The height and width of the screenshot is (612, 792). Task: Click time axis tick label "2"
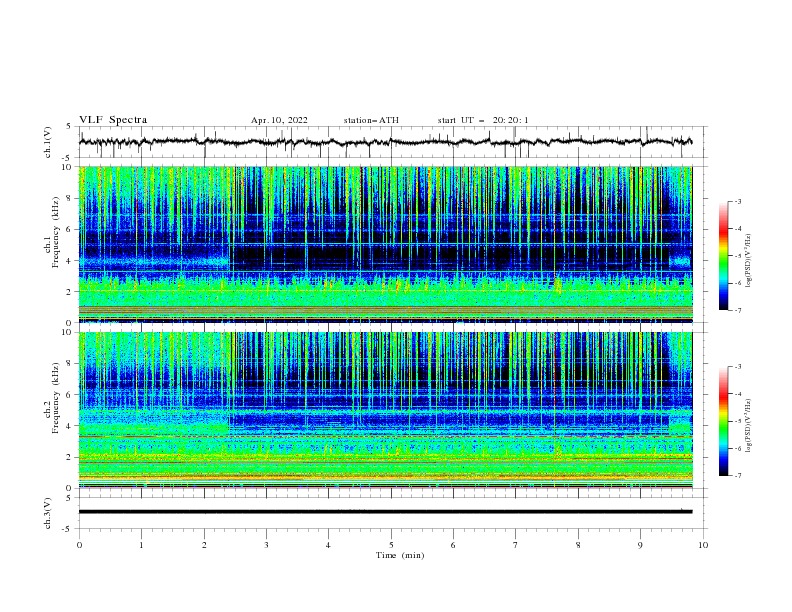[x=204, y=545]
